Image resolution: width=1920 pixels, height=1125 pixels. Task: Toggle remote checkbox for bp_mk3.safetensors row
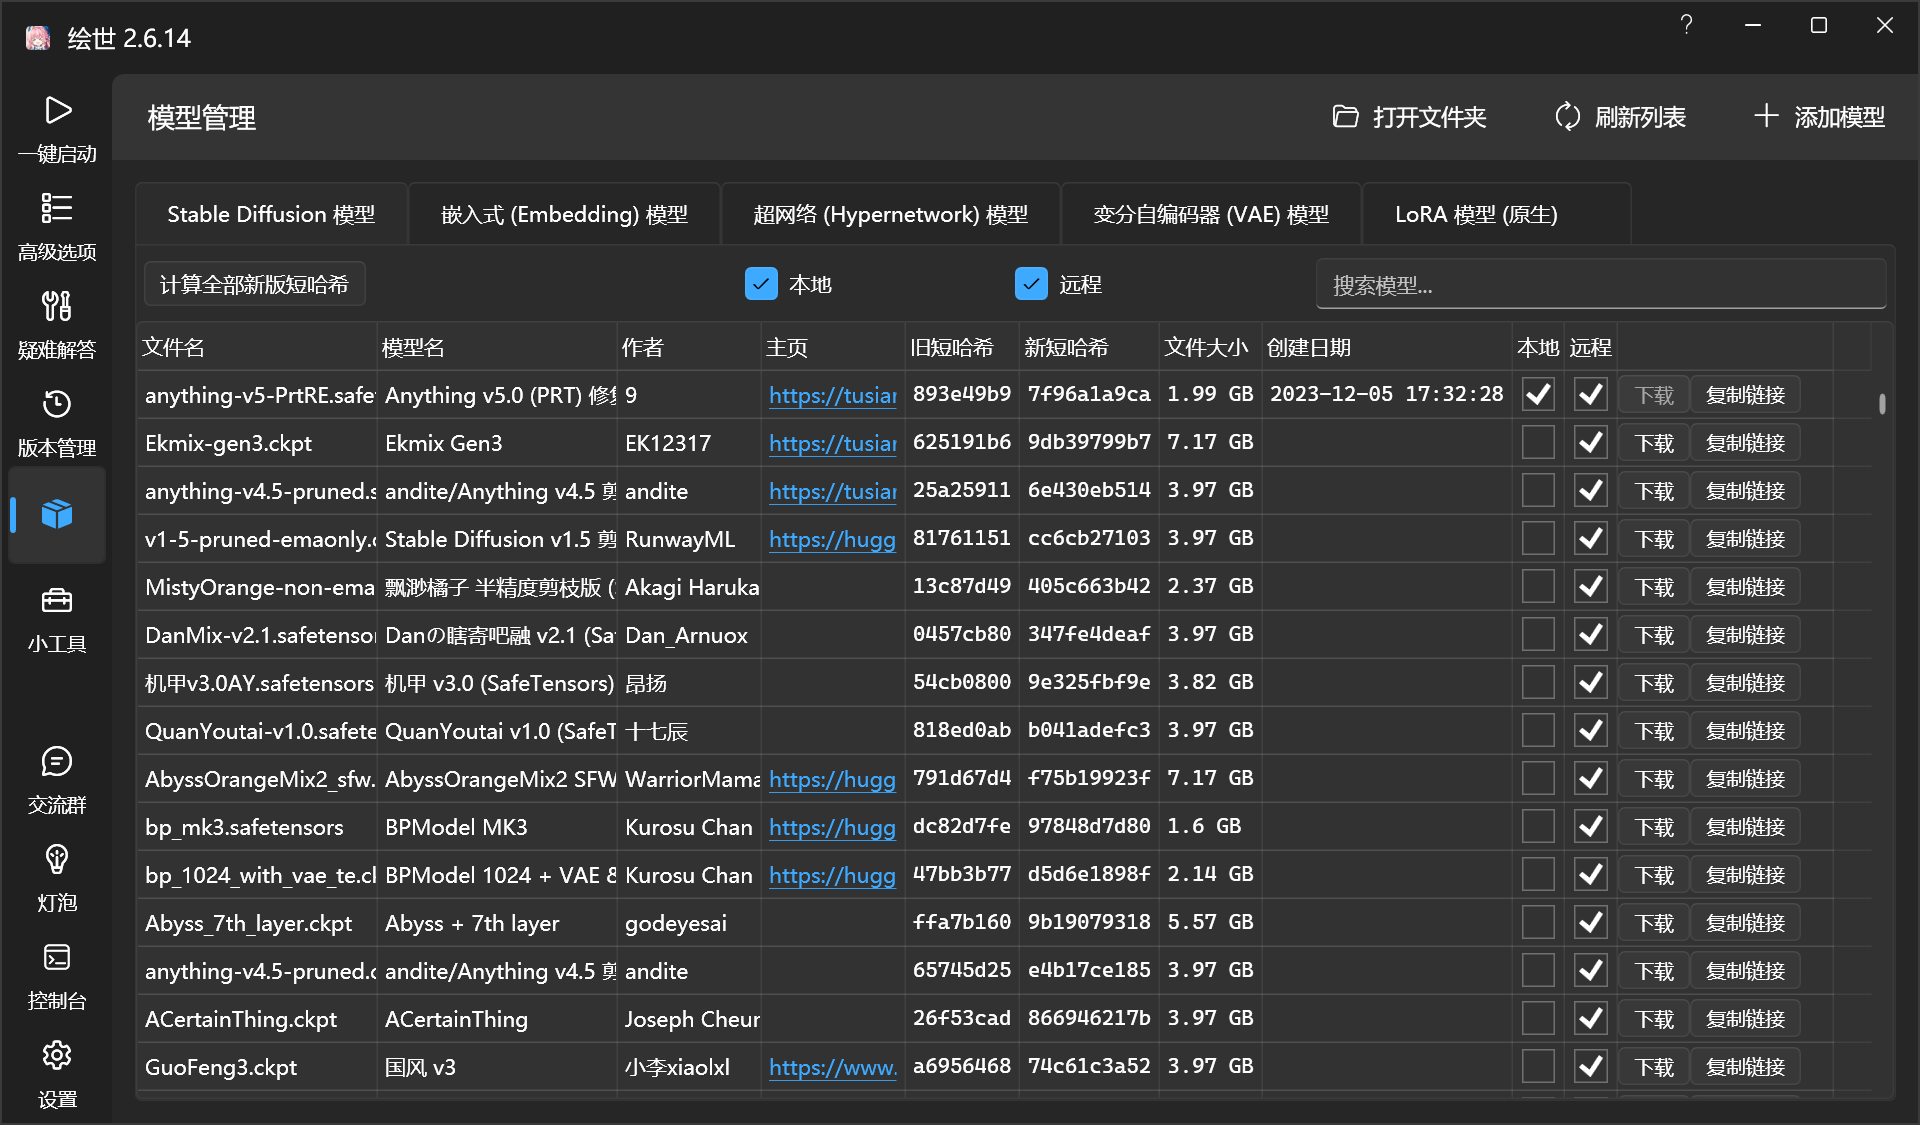tap(1590, 827)
